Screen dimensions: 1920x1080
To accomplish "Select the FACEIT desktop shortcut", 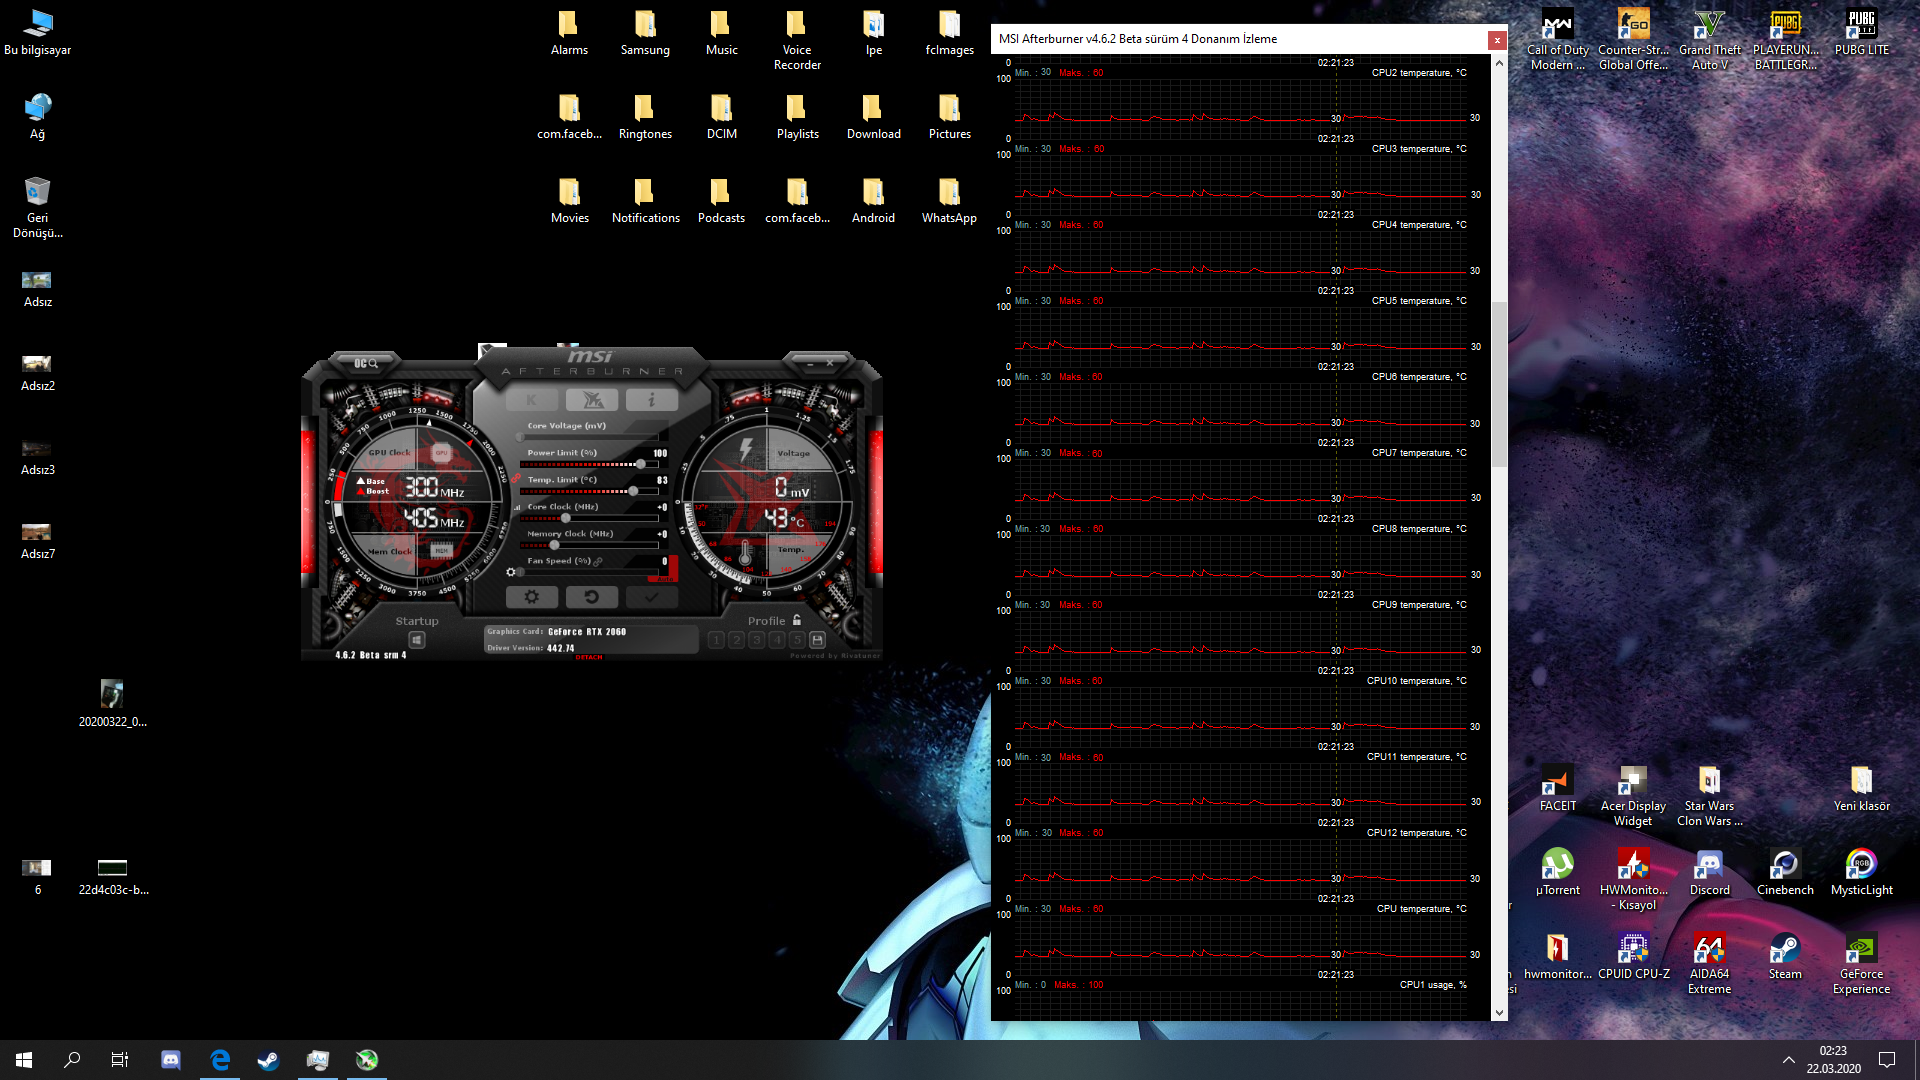I will click(x=1557, y=788).
